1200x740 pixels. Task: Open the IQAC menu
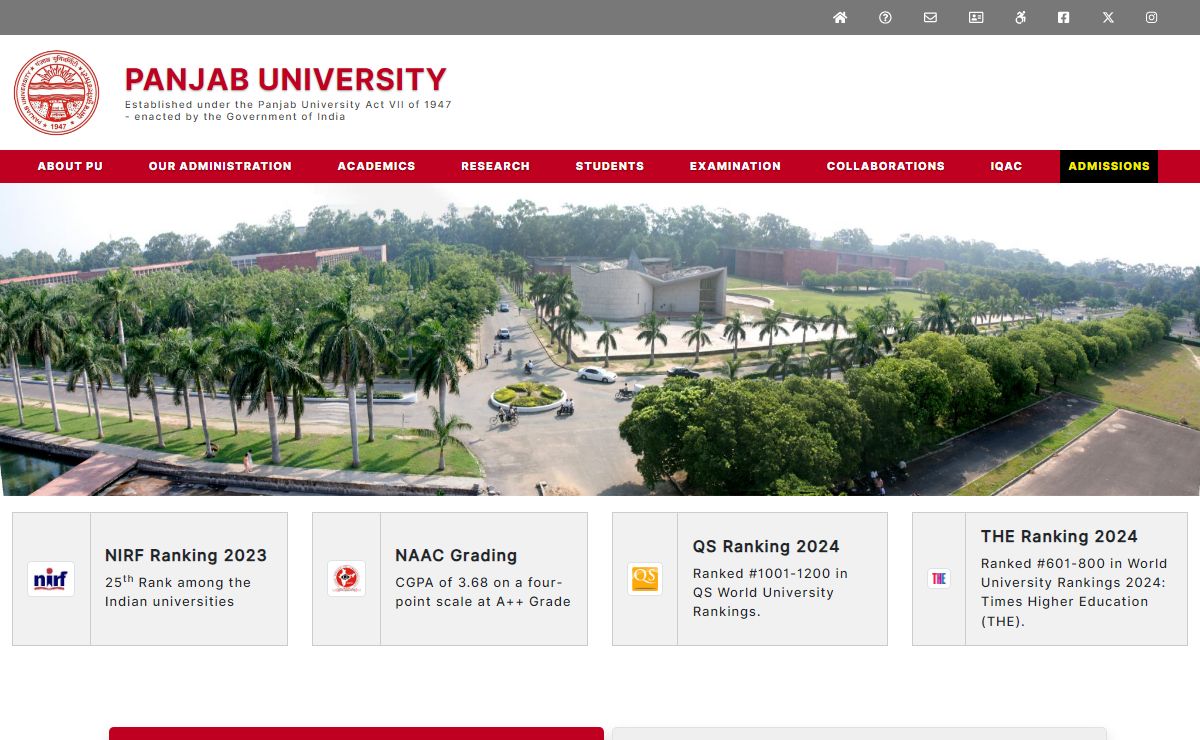tap(1006, 166)
